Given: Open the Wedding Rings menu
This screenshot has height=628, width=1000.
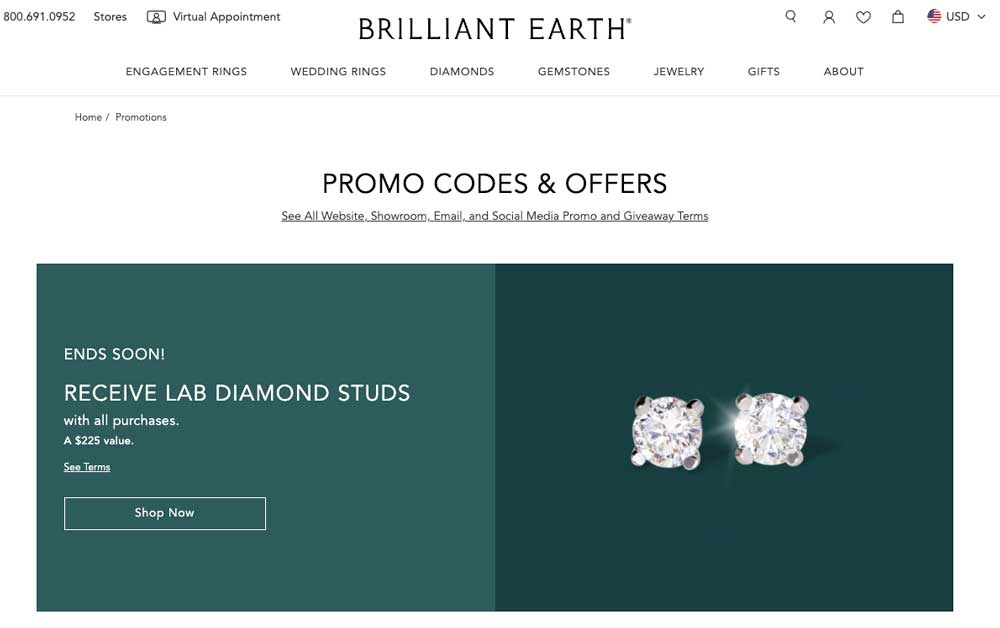Looking at the screenshot, I should [x=338, y=72].
